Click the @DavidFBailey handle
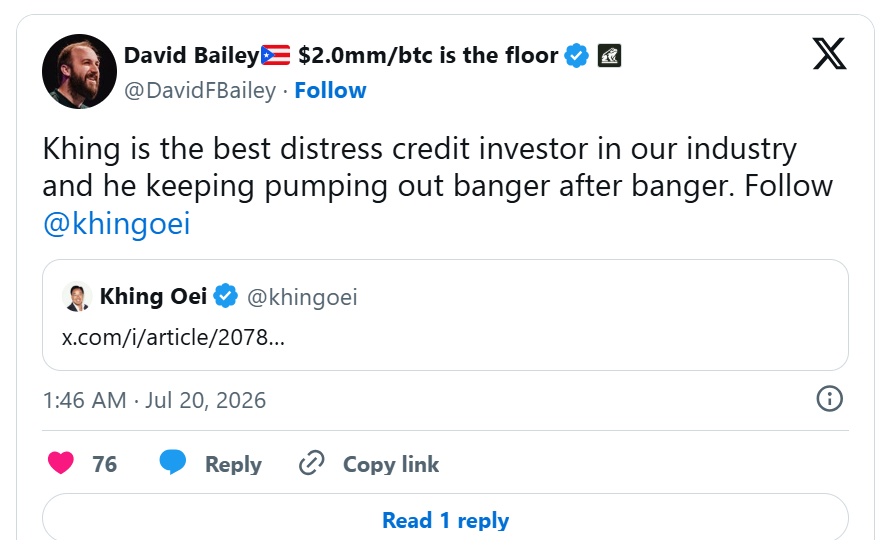The image size is (886, 540). click(x=200, y=90)
